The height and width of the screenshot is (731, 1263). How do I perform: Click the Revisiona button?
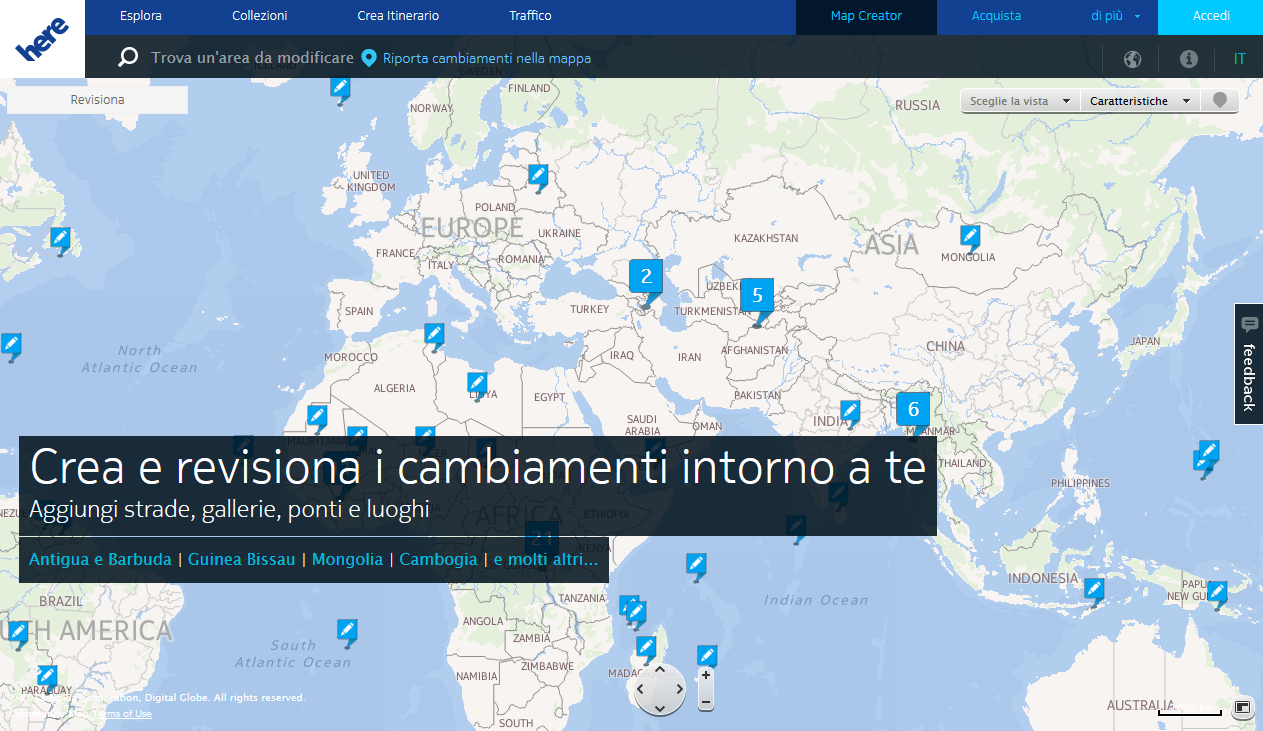coord(97,100)
